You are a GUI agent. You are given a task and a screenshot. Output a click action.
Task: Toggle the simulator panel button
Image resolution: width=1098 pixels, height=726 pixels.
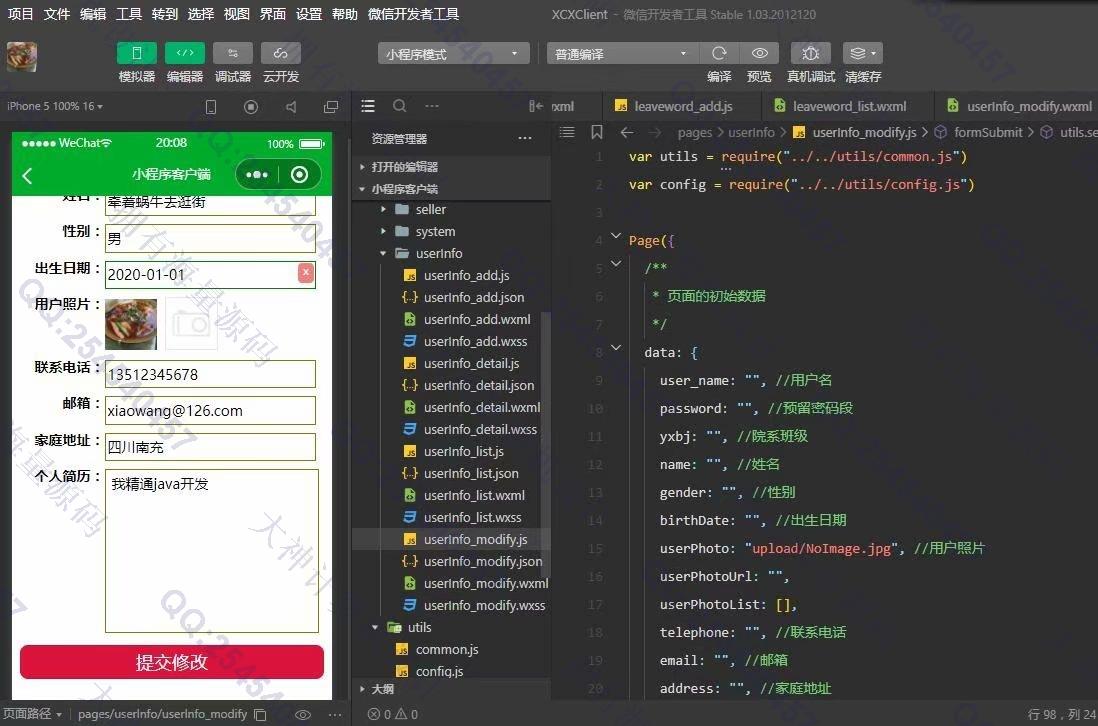coord(137,54)
